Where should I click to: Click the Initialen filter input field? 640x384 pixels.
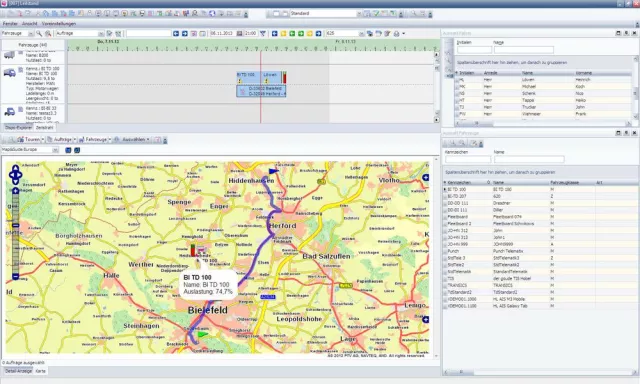click(x=474, y=50)
